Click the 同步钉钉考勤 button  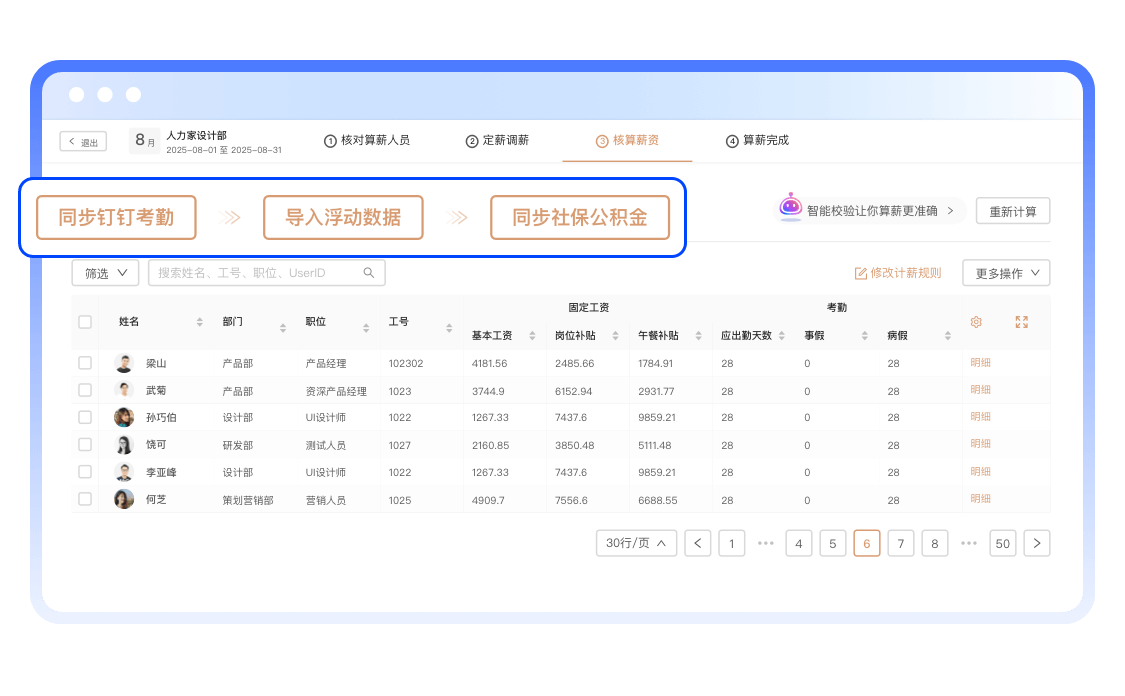pos(116,218)
